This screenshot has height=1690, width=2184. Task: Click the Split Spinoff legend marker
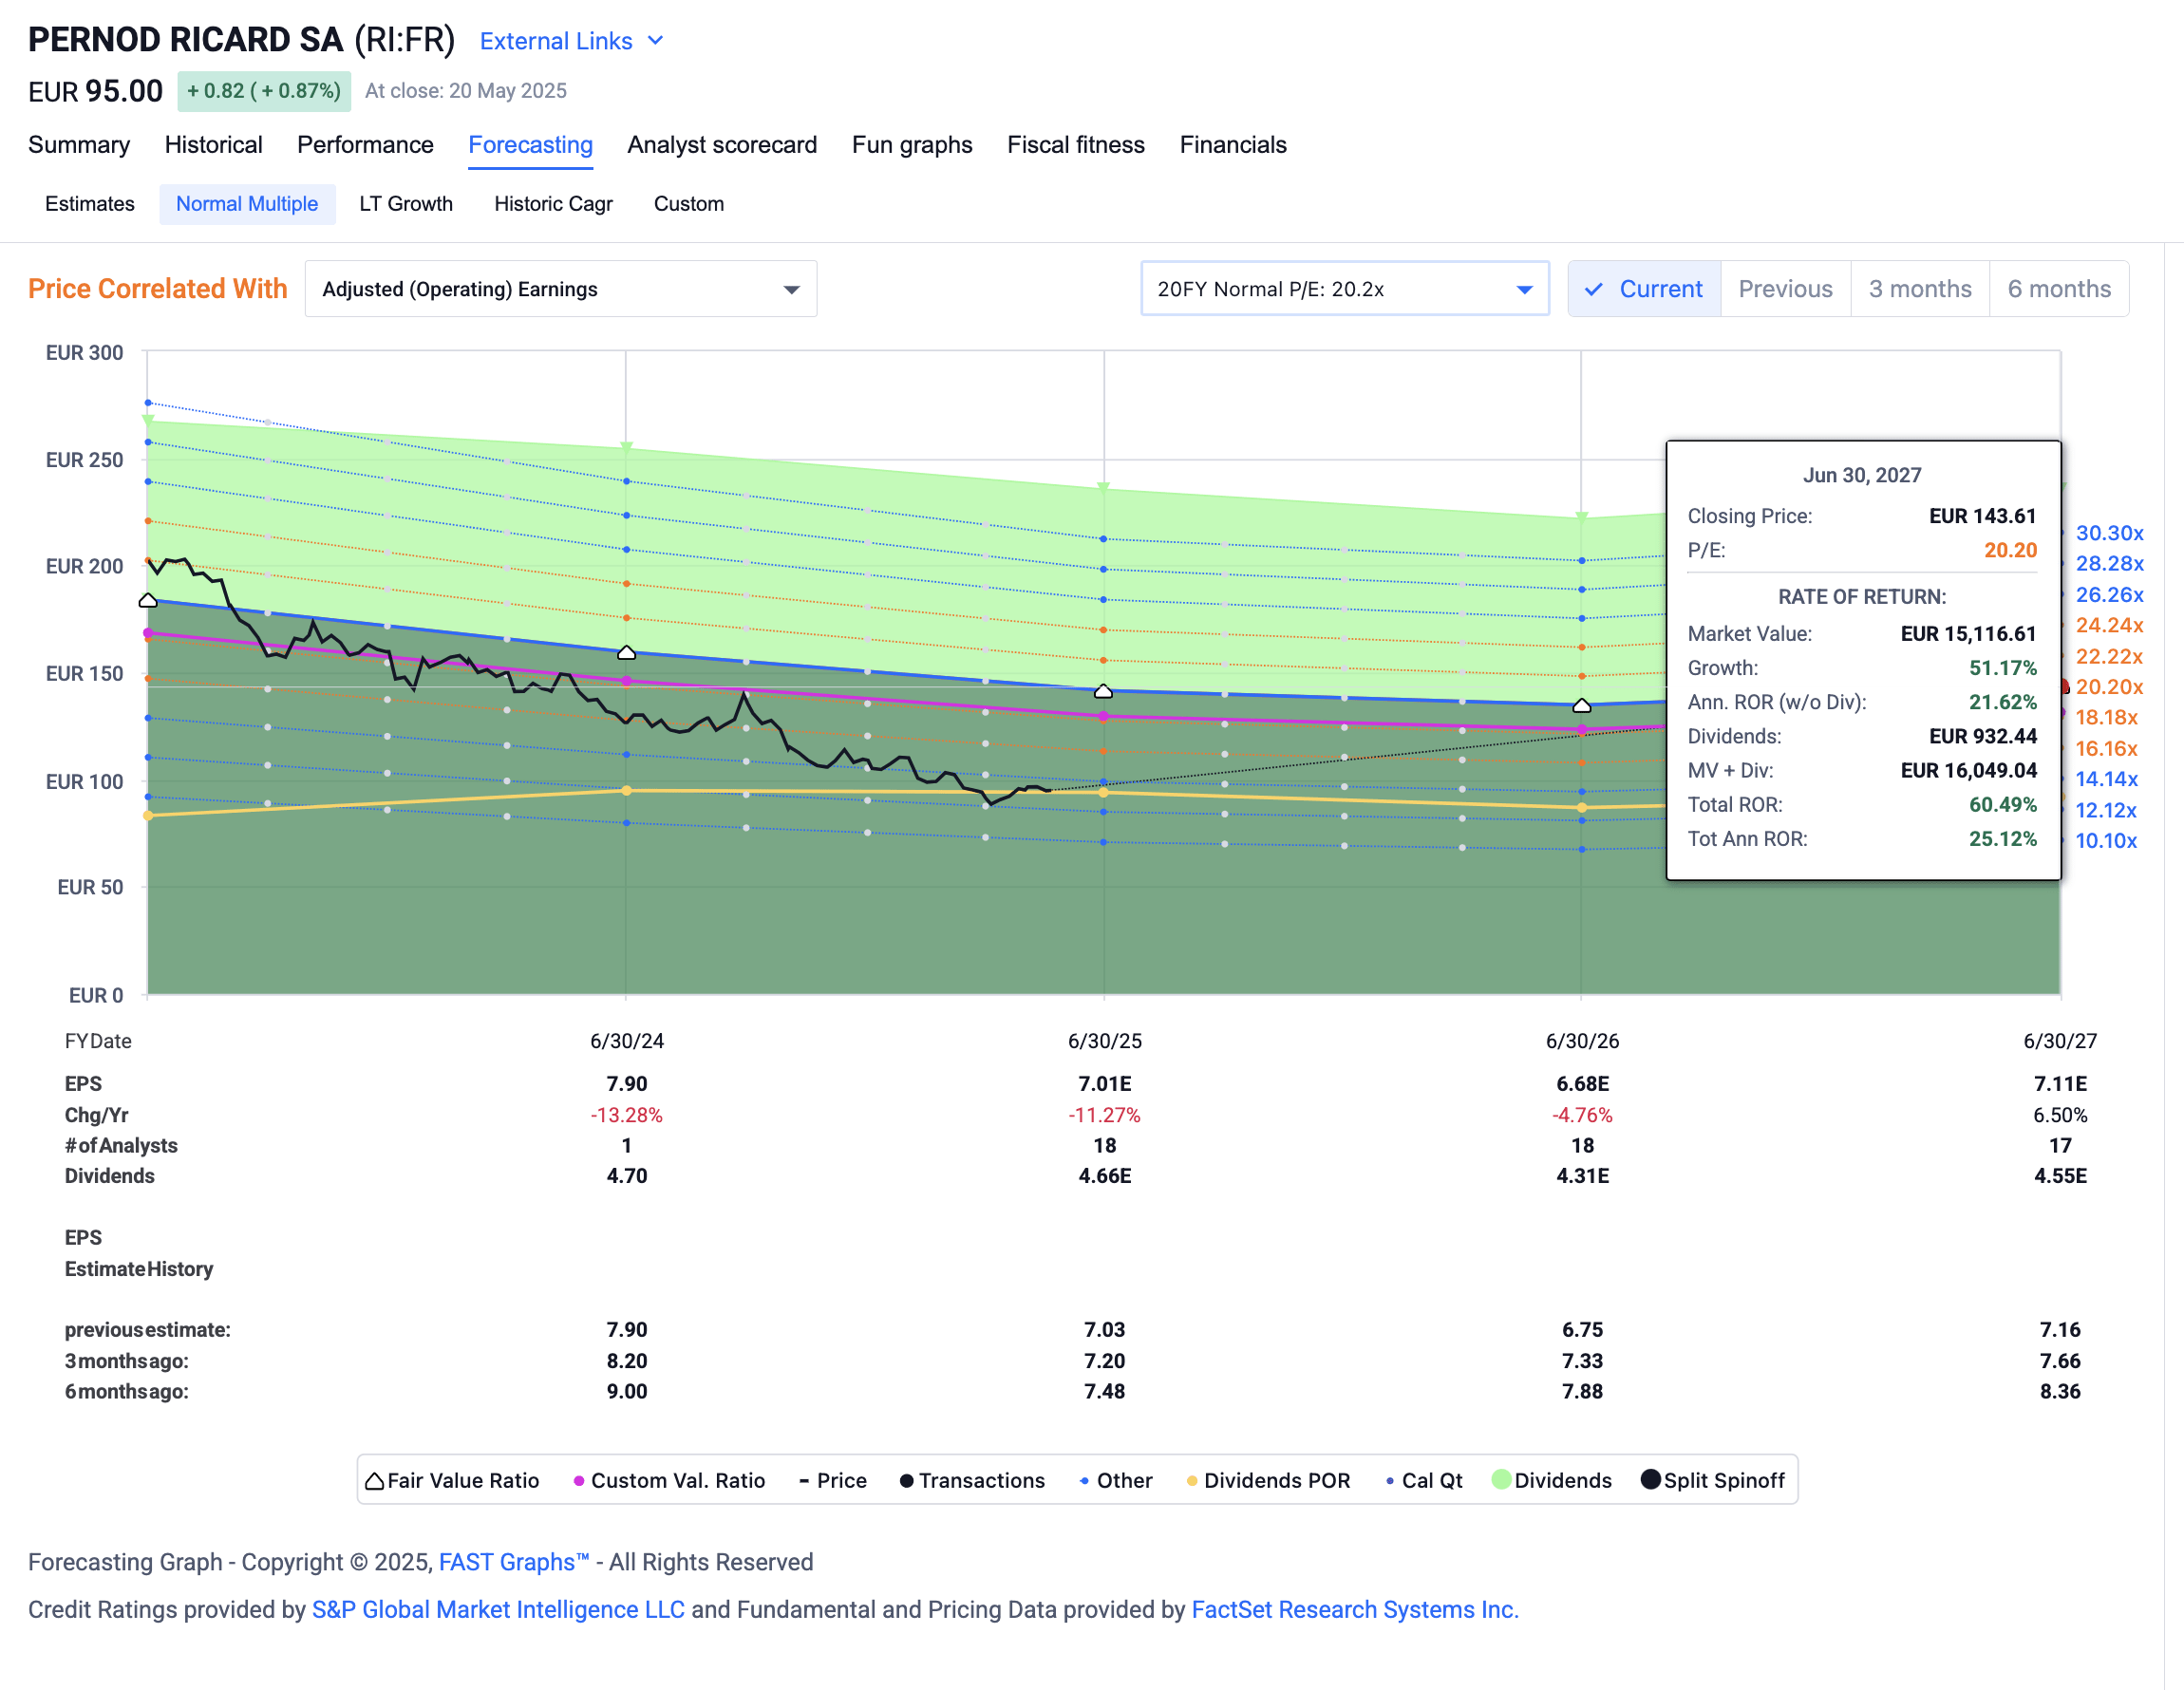(x=1652, y=1480)
